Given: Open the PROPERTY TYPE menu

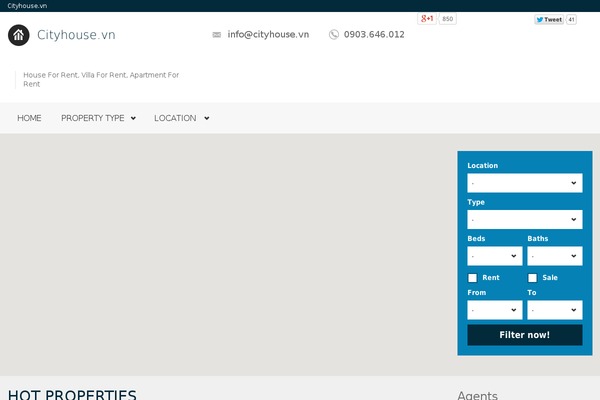Looking at the screenshot, I should 93,118.
